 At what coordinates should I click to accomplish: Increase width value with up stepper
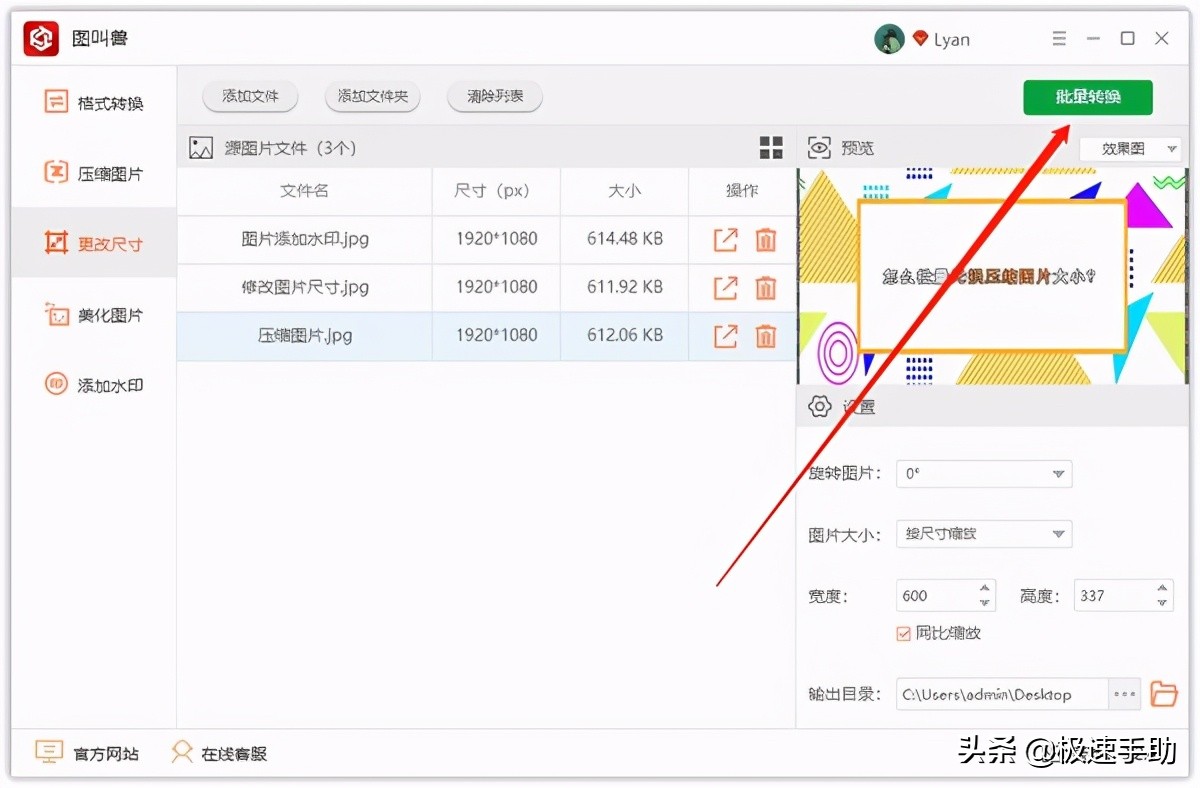point(985,588)
